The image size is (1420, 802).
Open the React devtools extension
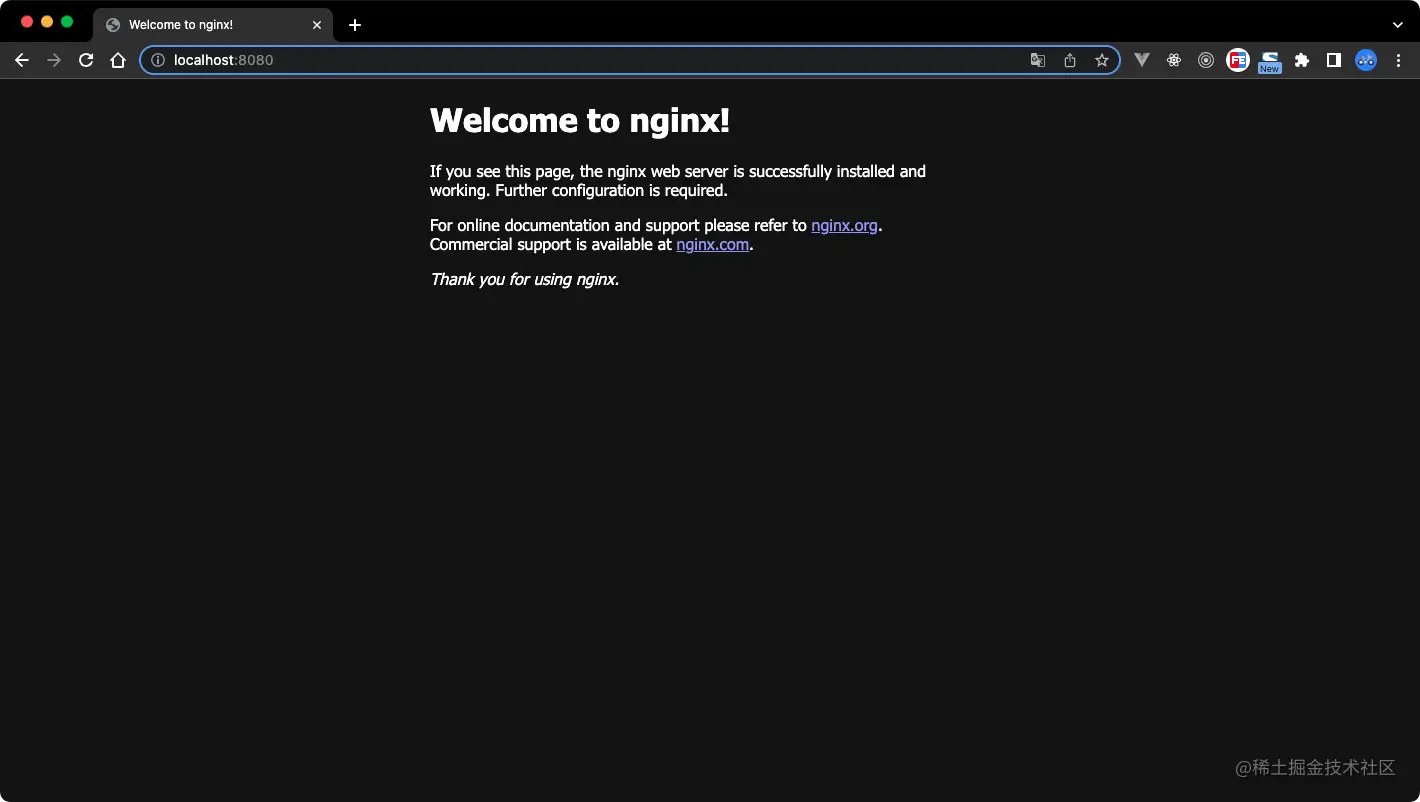(1174, 60)
